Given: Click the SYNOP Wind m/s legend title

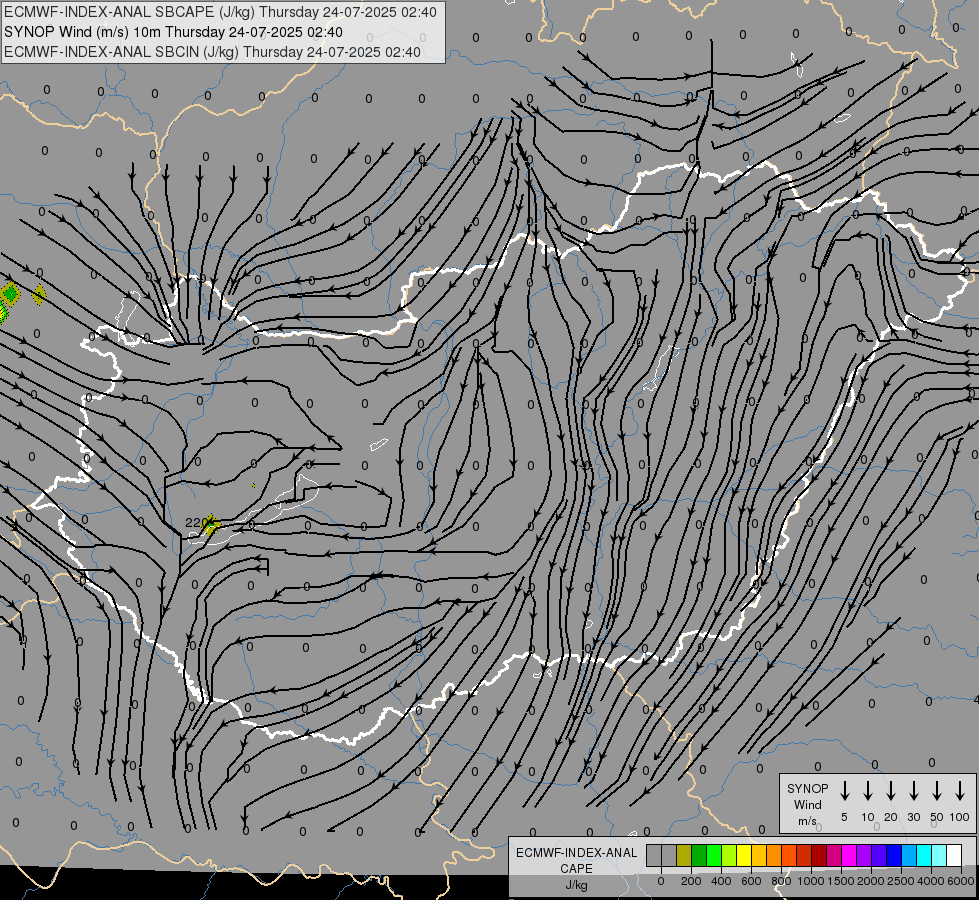Looking at the screenshot, I should (807, 804).
